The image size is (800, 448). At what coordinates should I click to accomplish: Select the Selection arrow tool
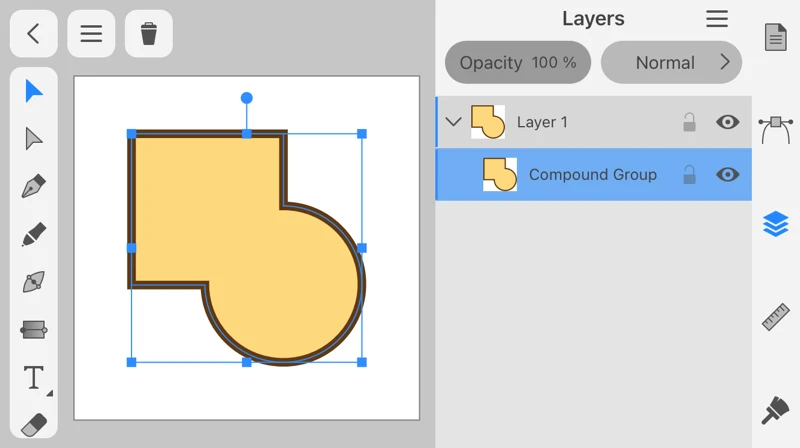pyautogui.click(x=34, y=91)
